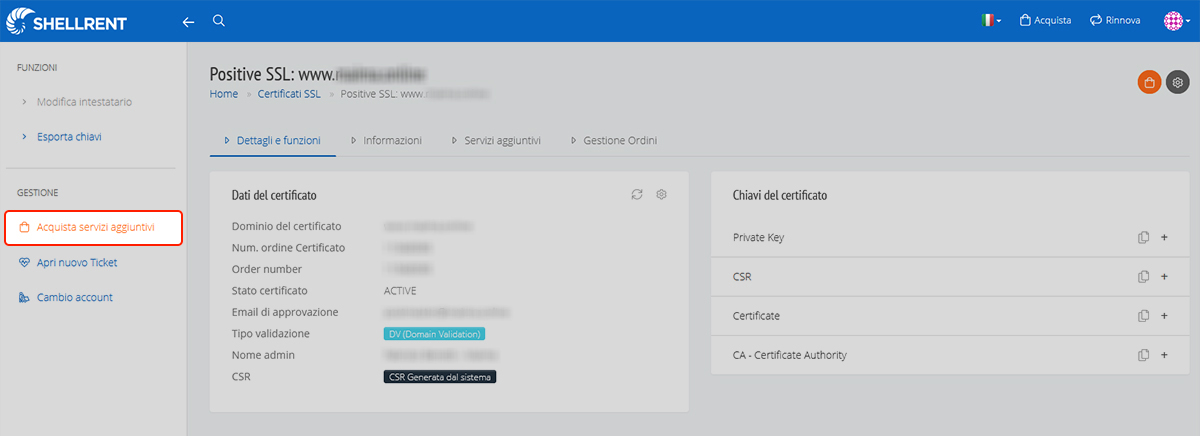1200x436 pixels.
Task: Click the dark gear button beside the title
Action: coord(1178,82)
